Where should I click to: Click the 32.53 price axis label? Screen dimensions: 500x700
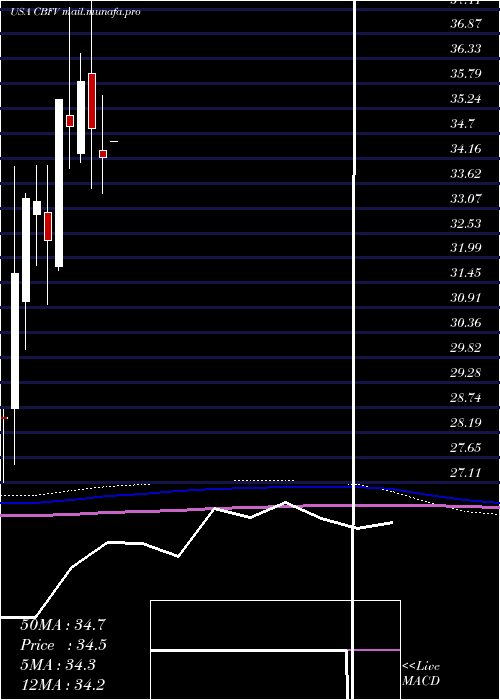pyautogui.click(x=466, y=223)
